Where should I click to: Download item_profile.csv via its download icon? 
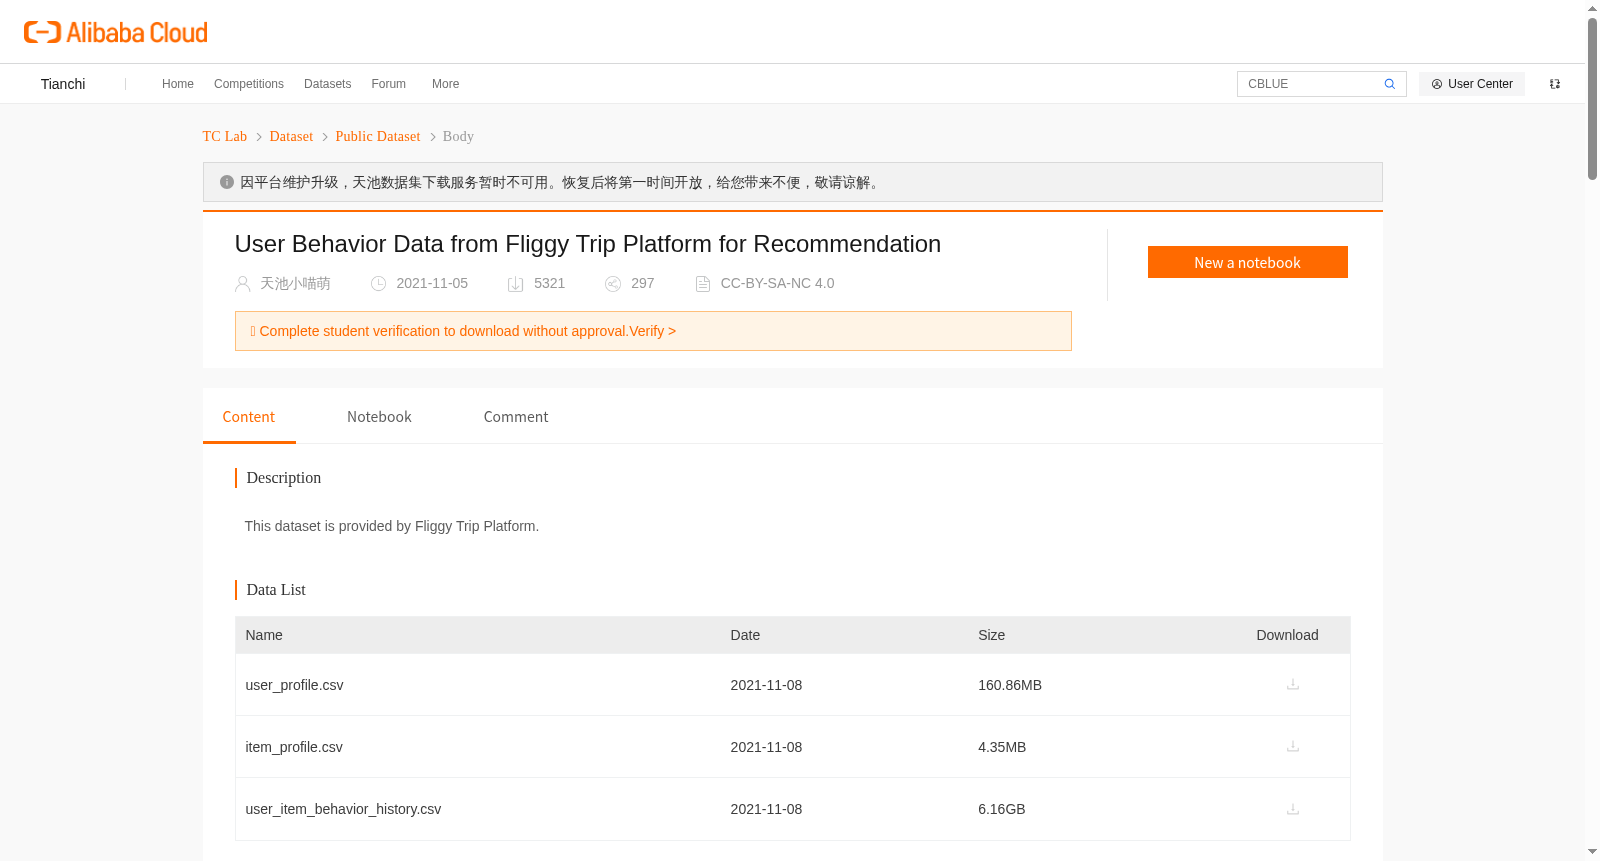tap(1292, 747)
